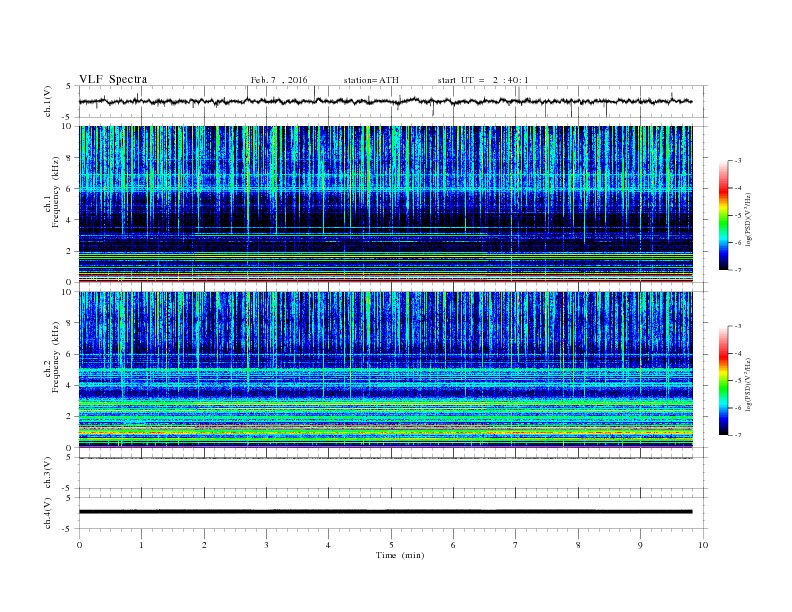The image size is (792, 612).
Task: Click the 'ch.2 Frequency (kHz)' axis label
Action: point(52,356)
